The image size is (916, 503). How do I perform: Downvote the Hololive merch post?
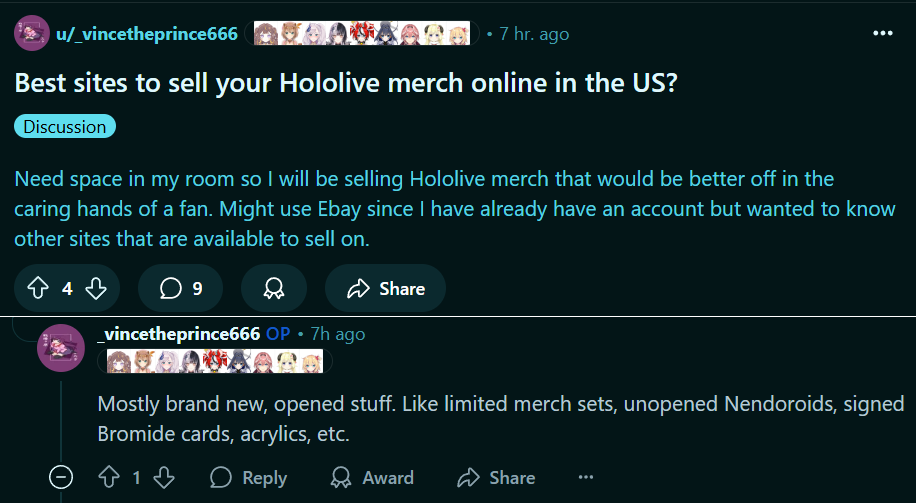click(97, 289)
